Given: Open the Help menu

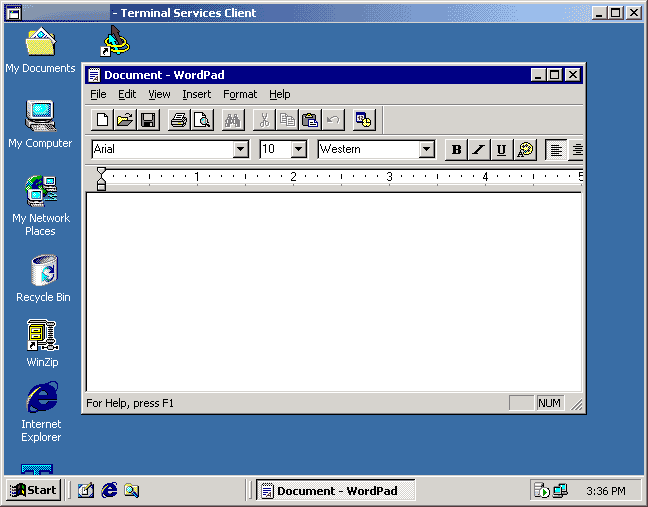Looking at the screenshot, I should tap(280, 95).
